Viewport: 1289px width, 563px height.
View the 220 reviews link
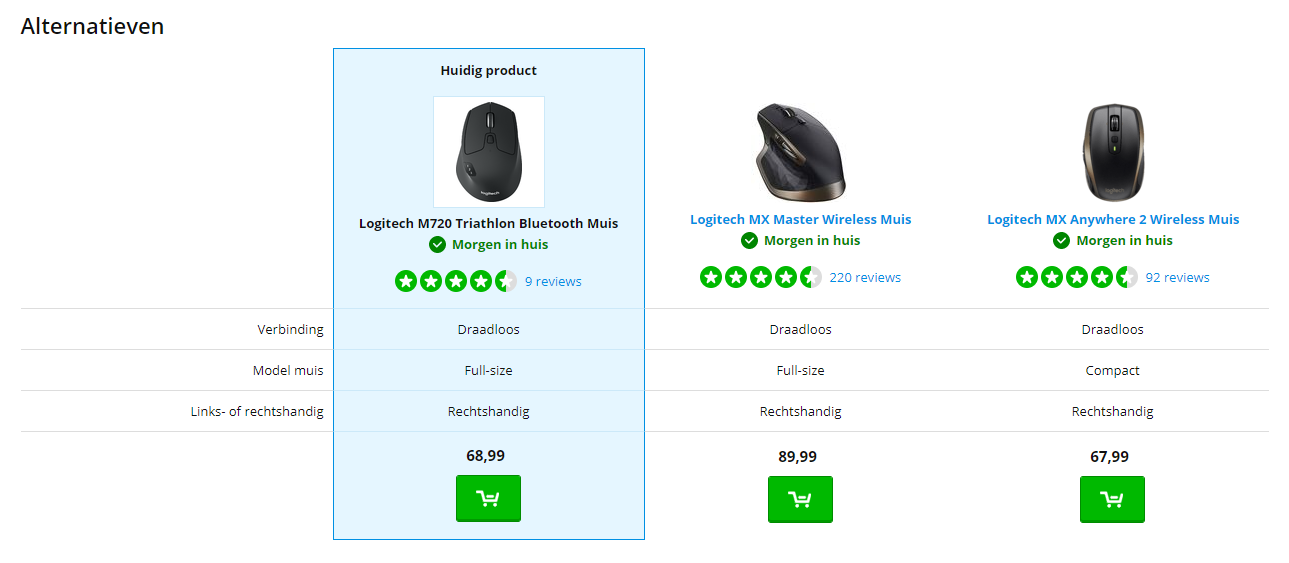pyautogui.click(x=865, y=277)
